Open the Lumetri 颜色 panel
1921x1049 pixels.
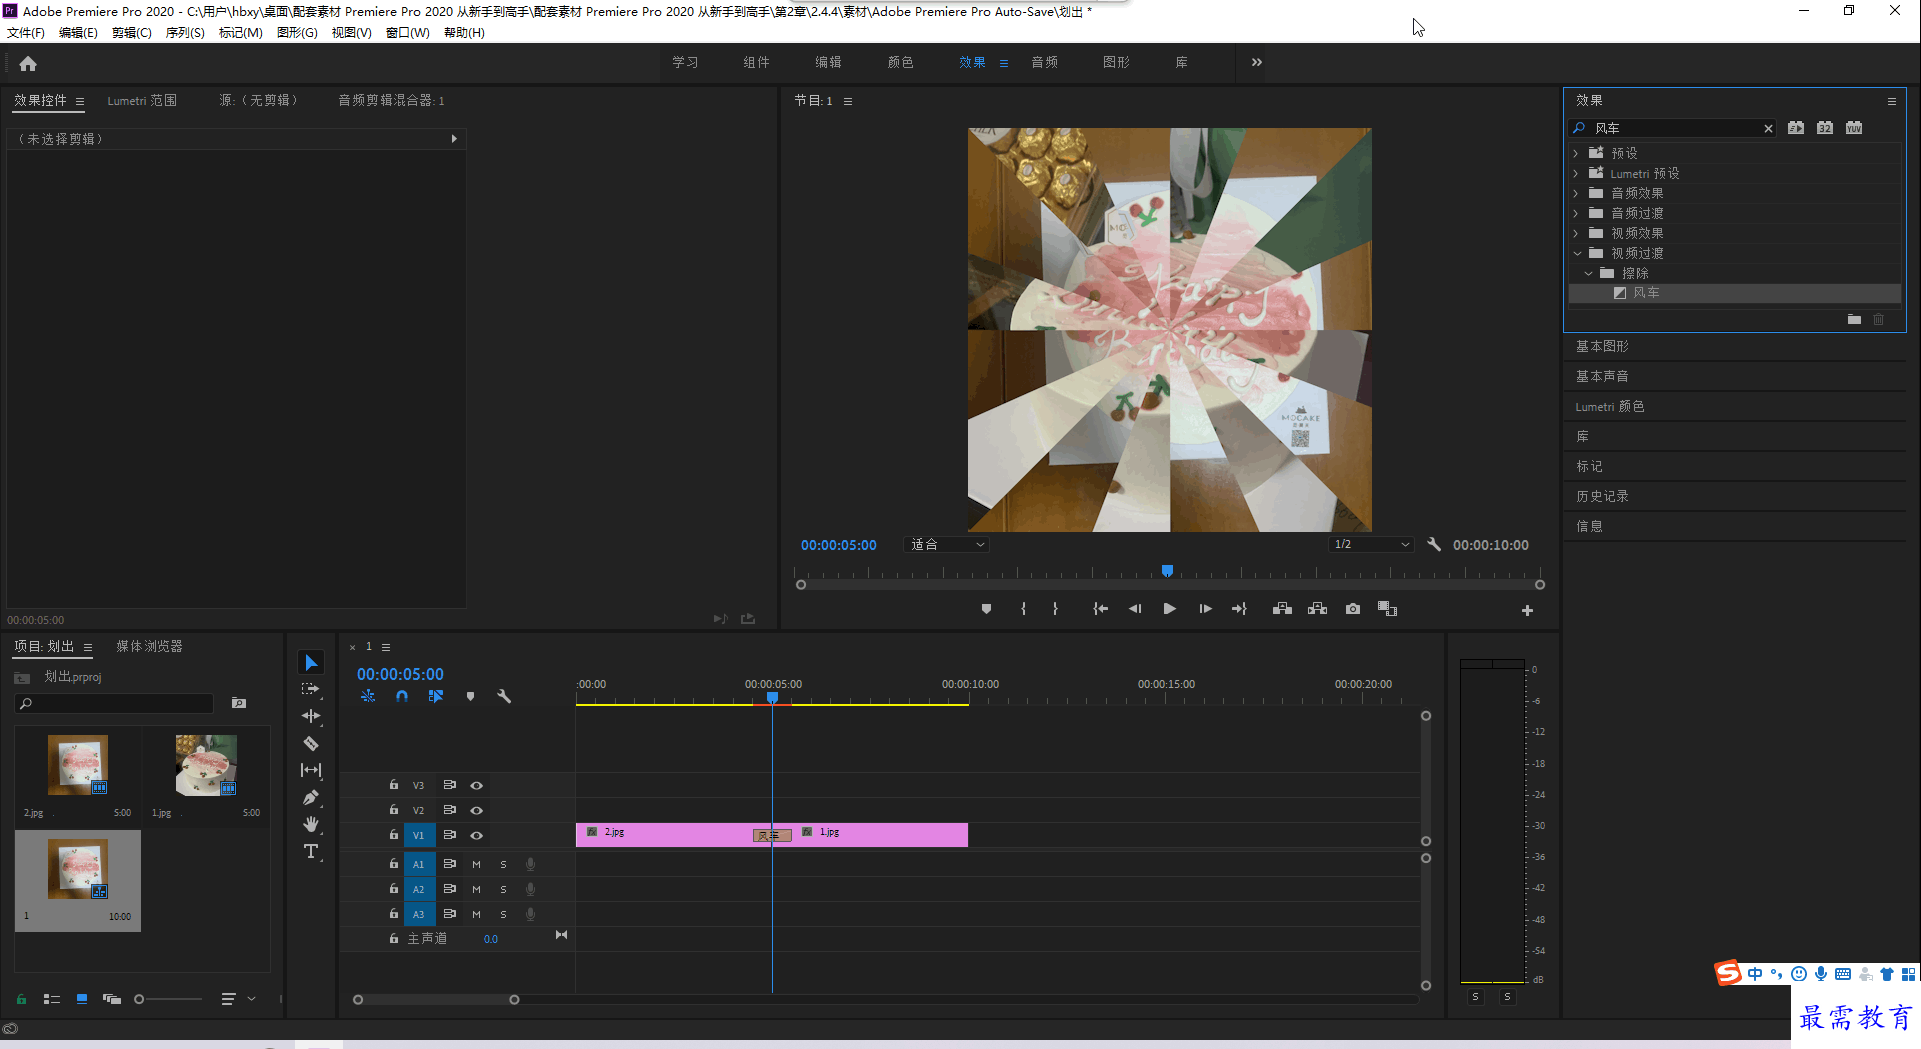[1610, 406]
